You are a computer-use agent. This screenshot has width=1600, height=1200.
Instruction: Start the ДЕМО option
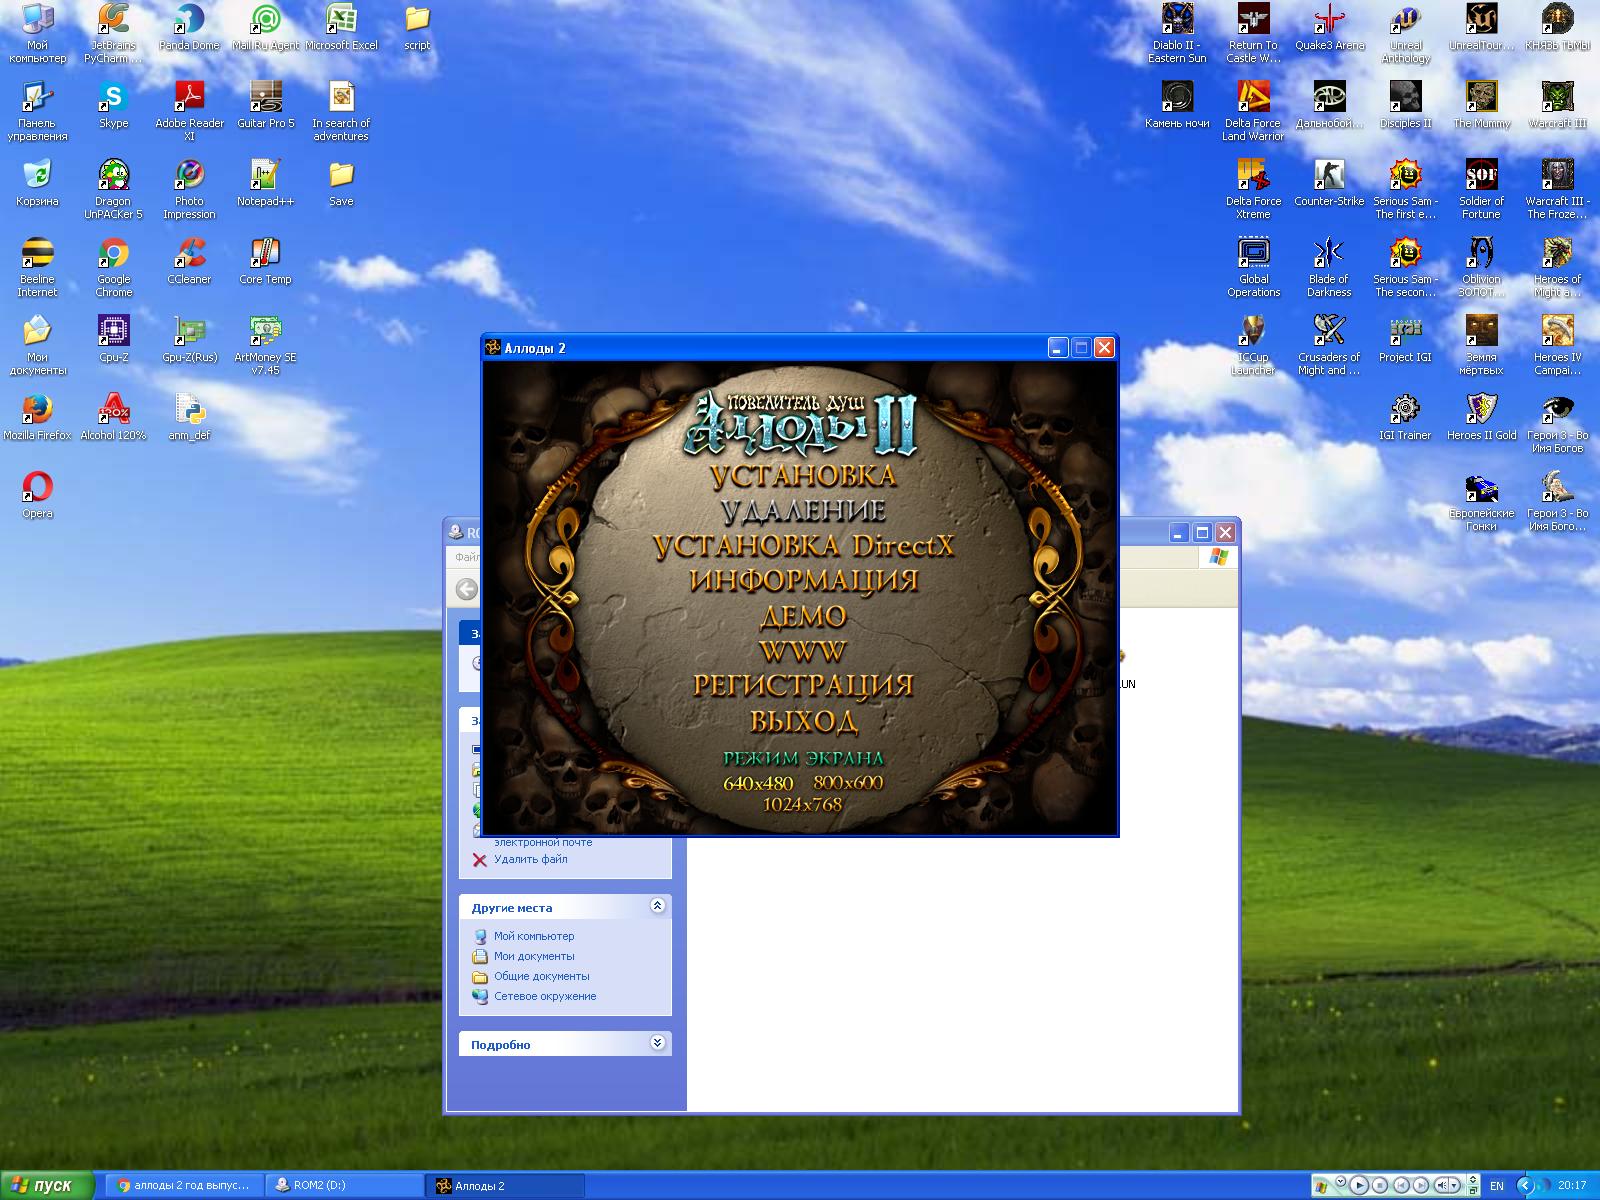coord(803,616)
